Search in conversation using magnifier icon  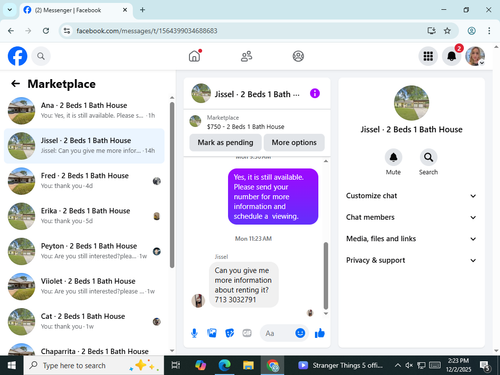[x=428, y=157]
